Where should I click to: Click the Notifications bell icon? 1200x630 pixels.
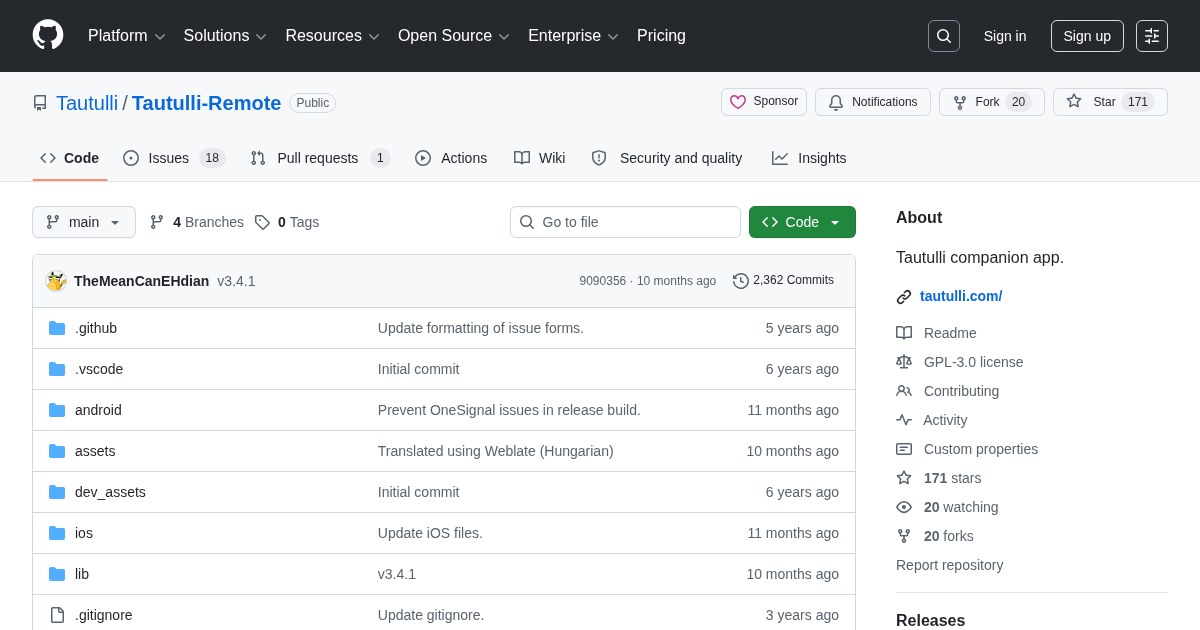coord(836,102)
